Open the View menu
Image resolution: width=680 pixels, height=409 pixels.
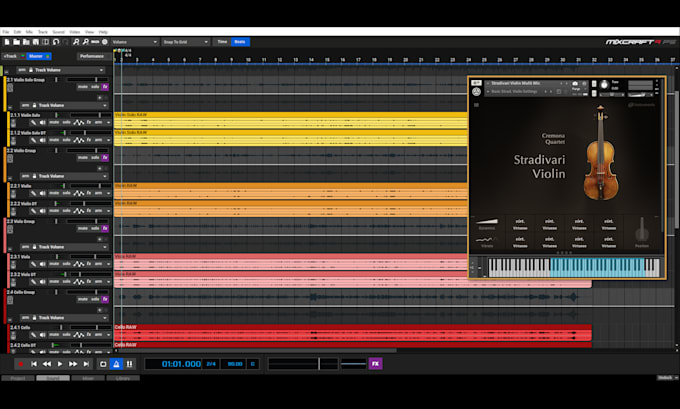tap(89, 32)
